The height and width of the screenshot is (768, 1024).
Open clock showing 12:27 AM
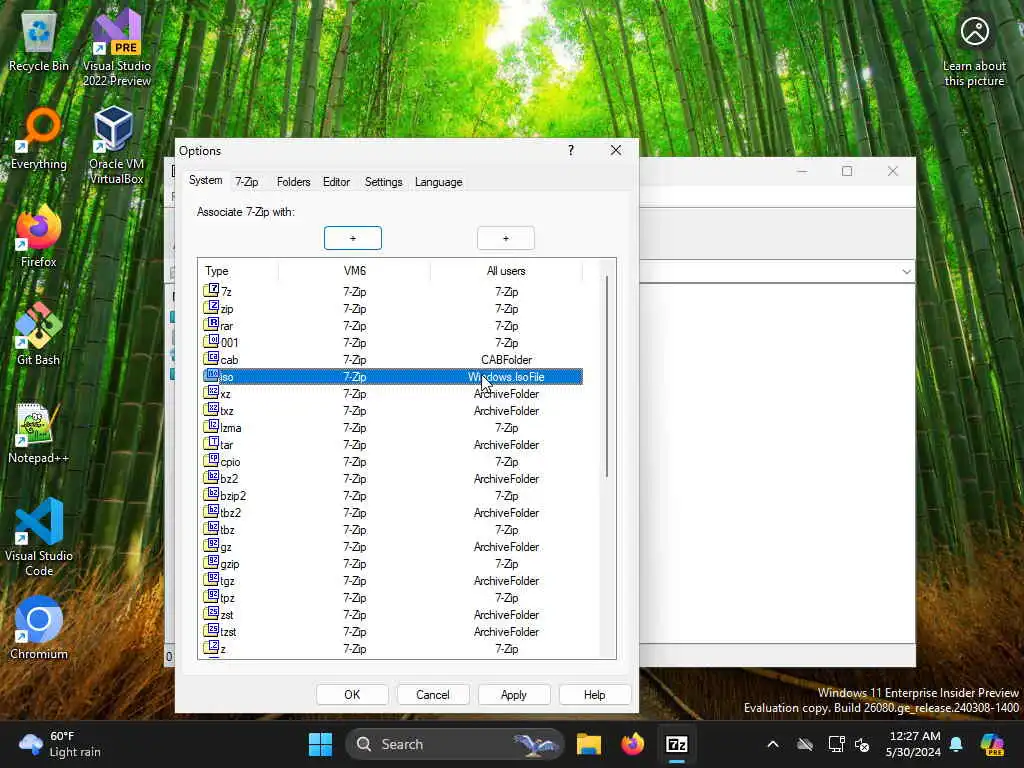(x=913, y=744)
